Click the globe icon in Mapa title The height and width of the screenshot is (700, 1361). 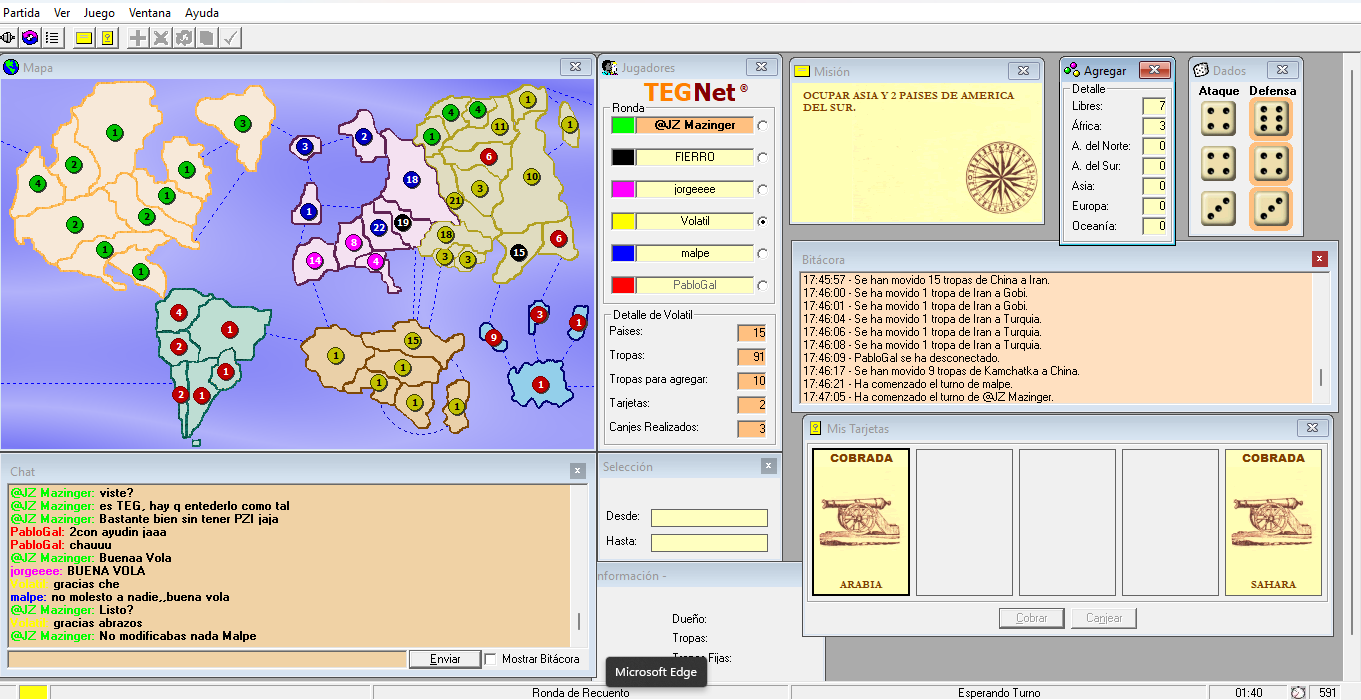(x=11, y=68)
